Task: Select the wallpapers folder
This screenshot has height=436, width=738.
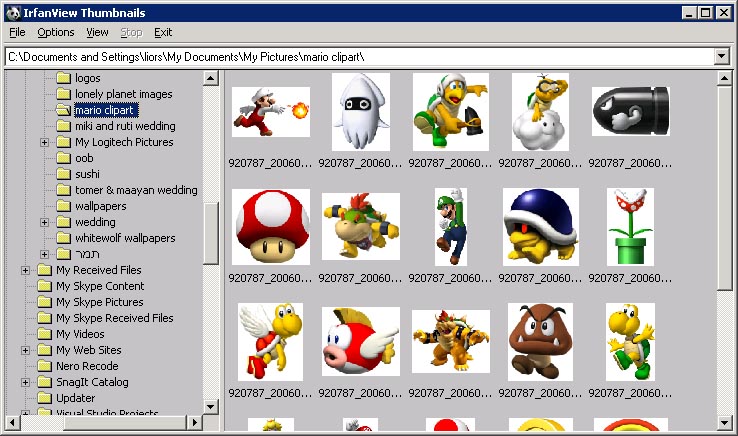Action: pyautogui.click(x=101, y=206)
